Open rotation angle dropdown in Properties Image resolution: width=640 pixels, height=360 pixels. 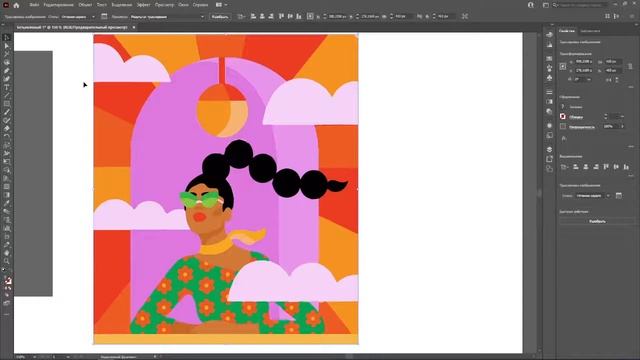(589, 80)
